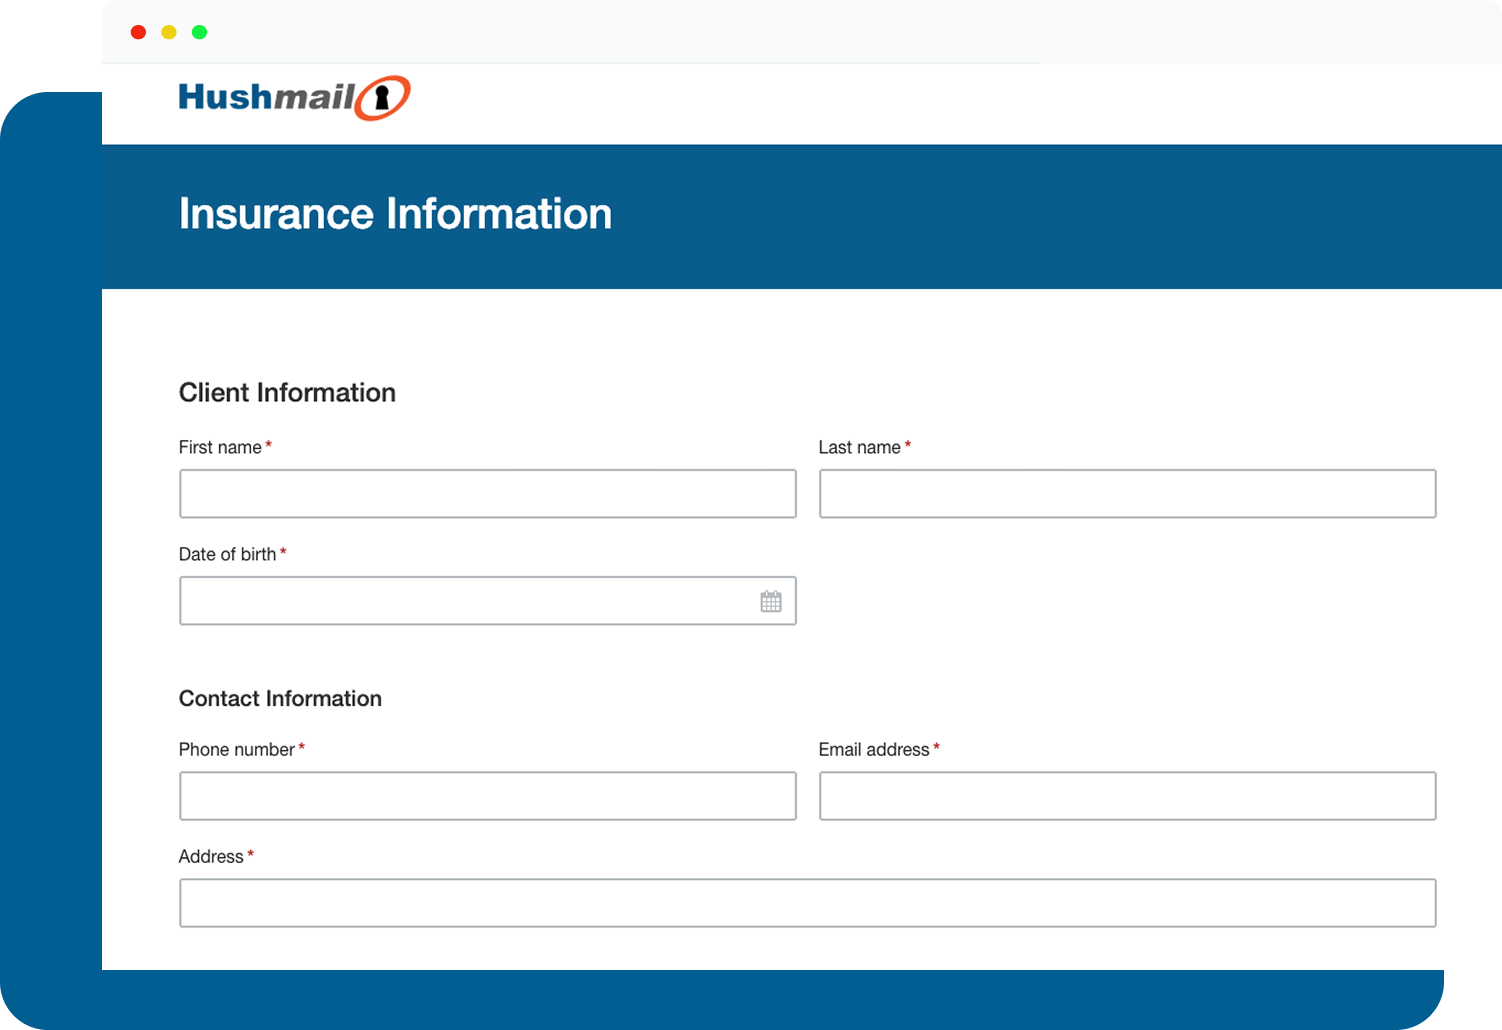Click inside the Last name input field
Image resolution: width=1502 pixels, height=1030 pixels.
pos(1127,493)
